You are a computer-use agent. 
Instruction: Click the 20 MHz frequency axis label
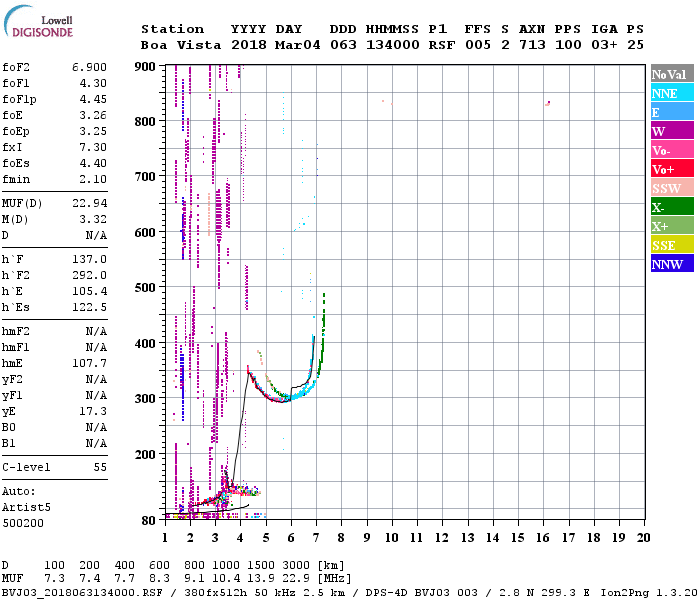[x=643, y=538]
